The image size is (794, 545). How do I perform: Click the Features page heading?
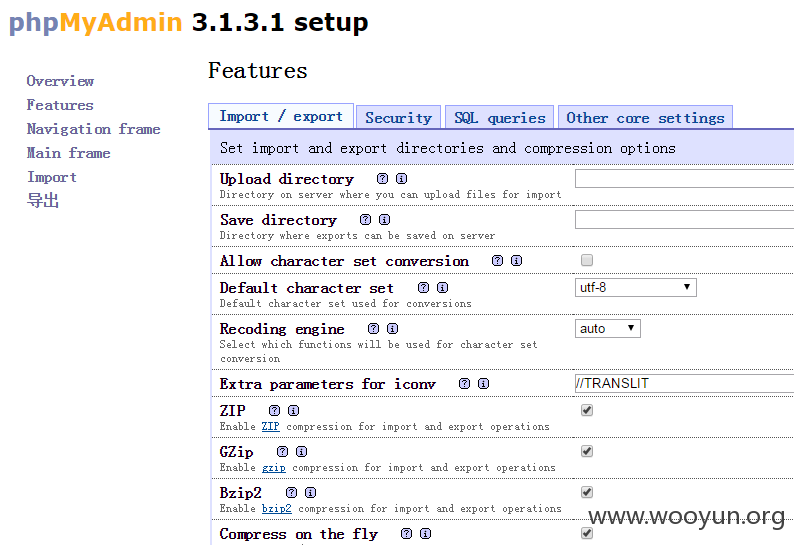click(258, 70)
